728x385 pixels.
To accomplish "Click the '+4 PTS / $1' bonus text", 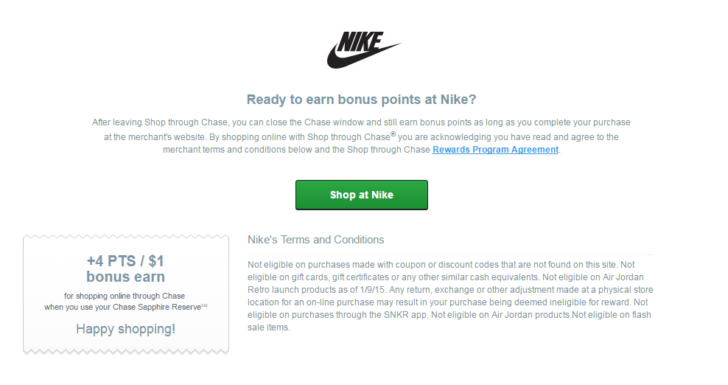I will click(x=125, y=261).
